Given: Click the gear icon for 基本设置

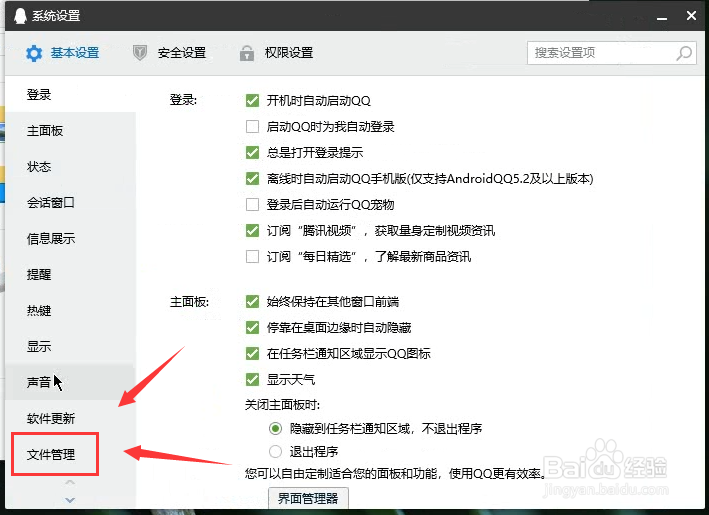Looking at the screenshot, I should tap(34, 53).
